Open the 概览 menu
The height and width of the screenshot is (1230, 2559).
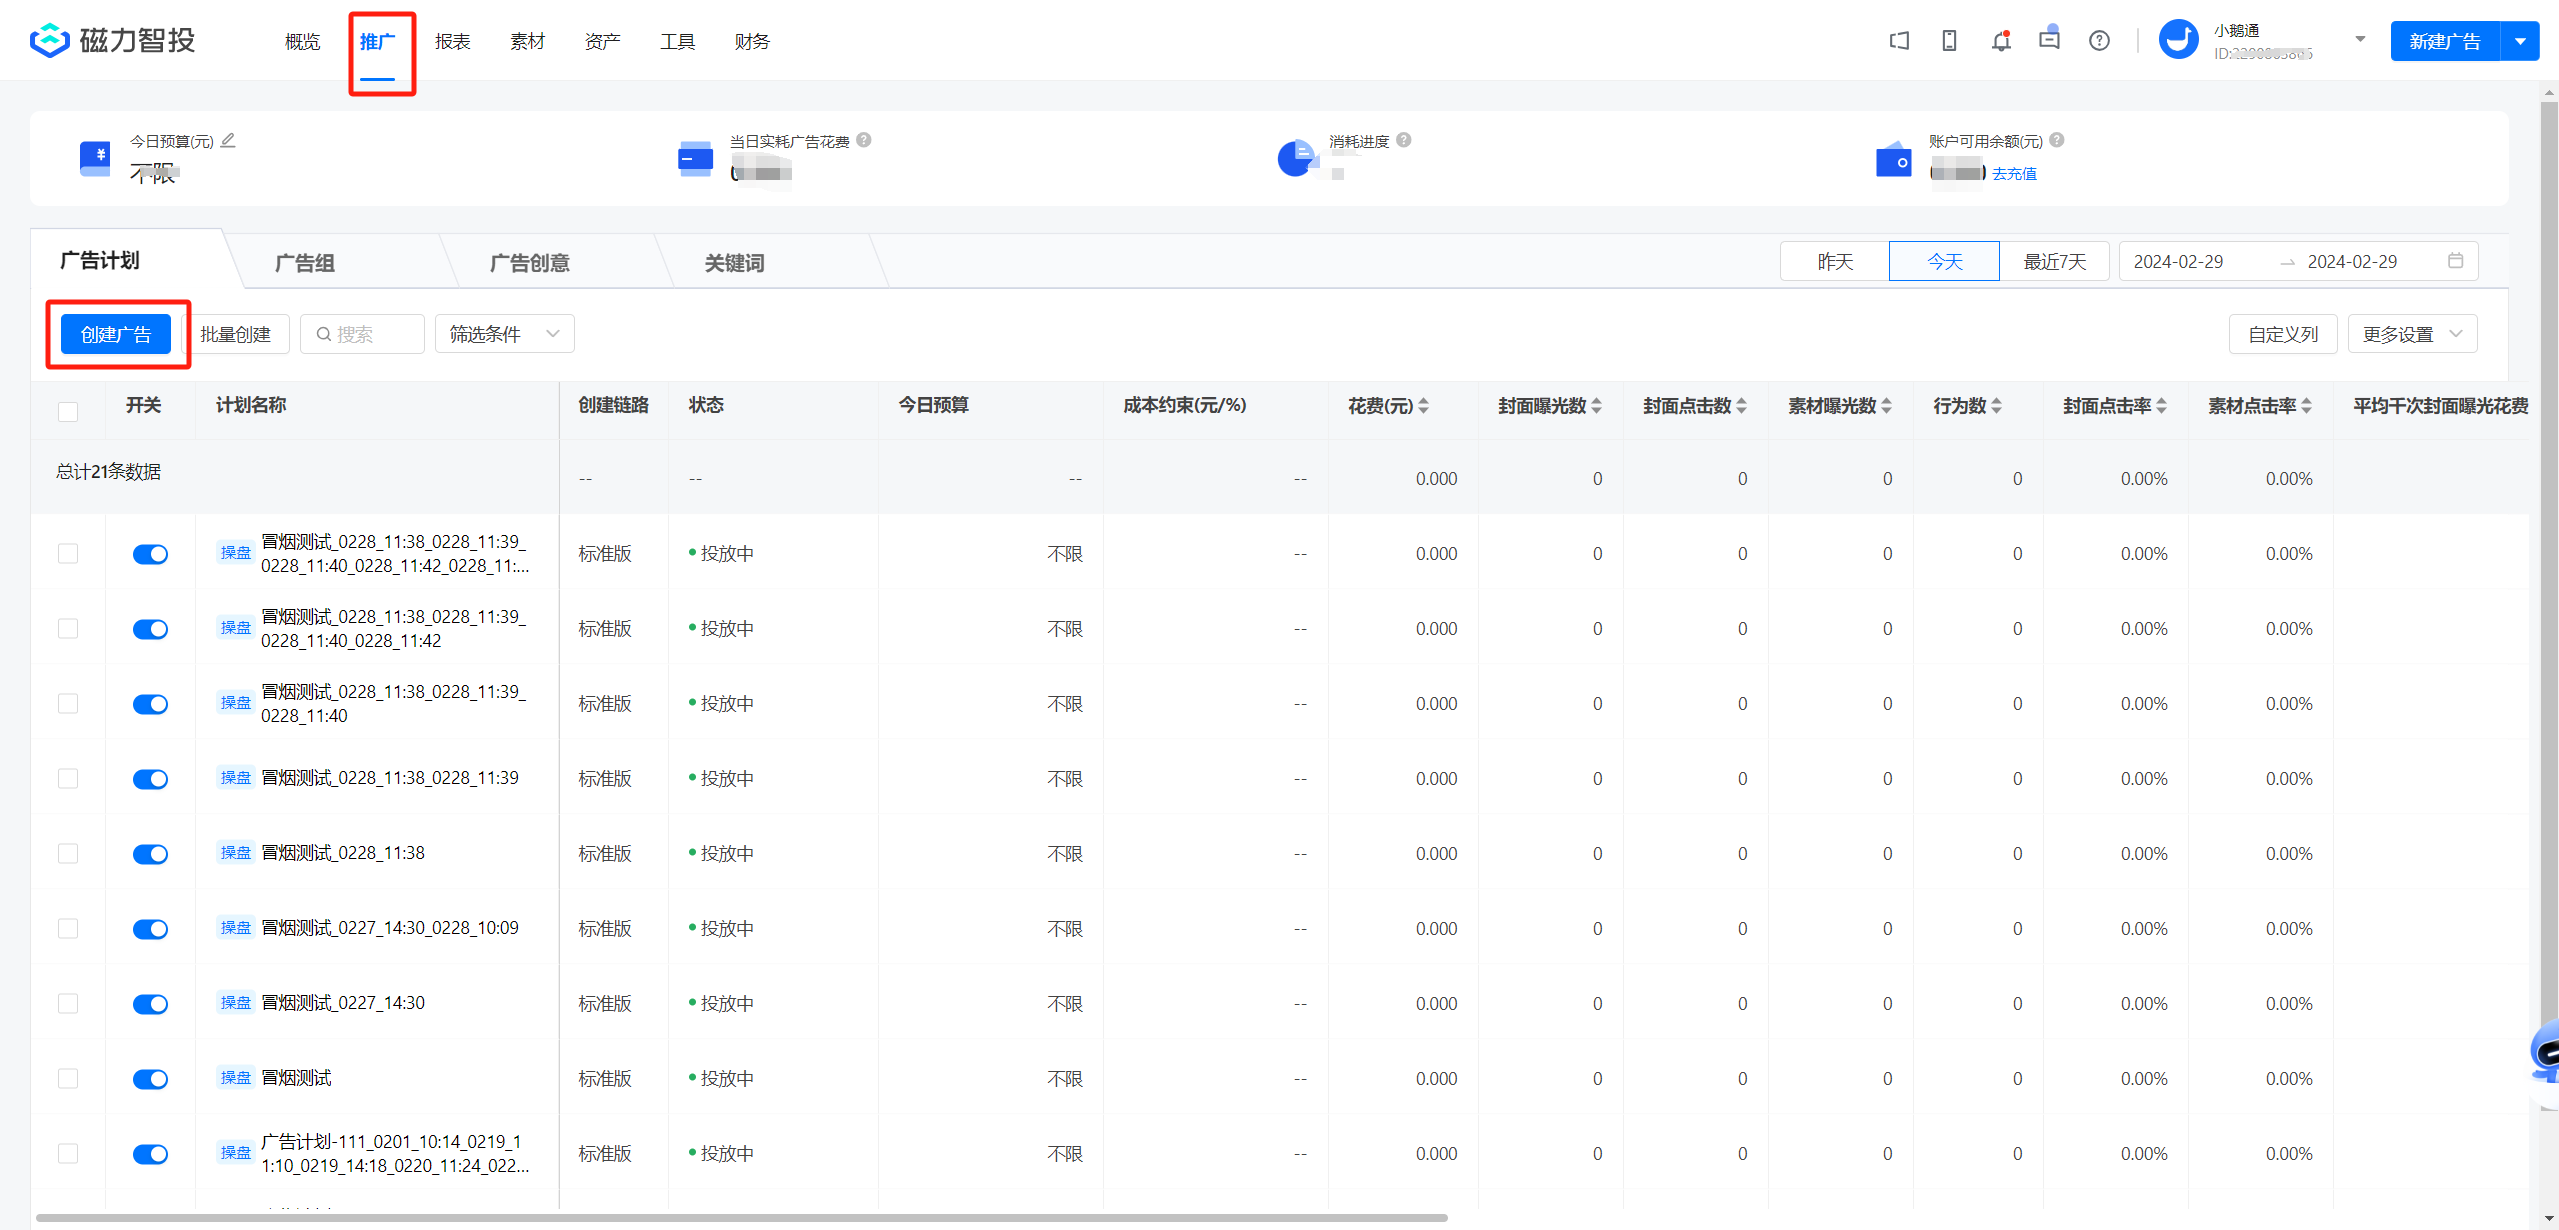(x=302, y=41)
